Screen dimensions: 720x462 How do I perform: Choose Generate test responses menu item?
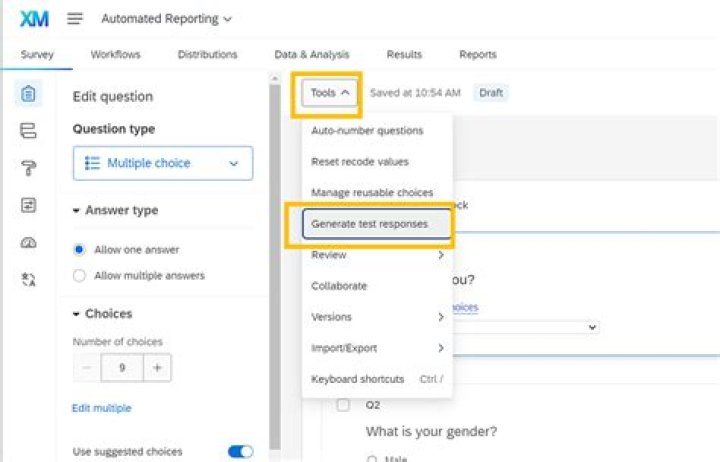tap(377, 224)
